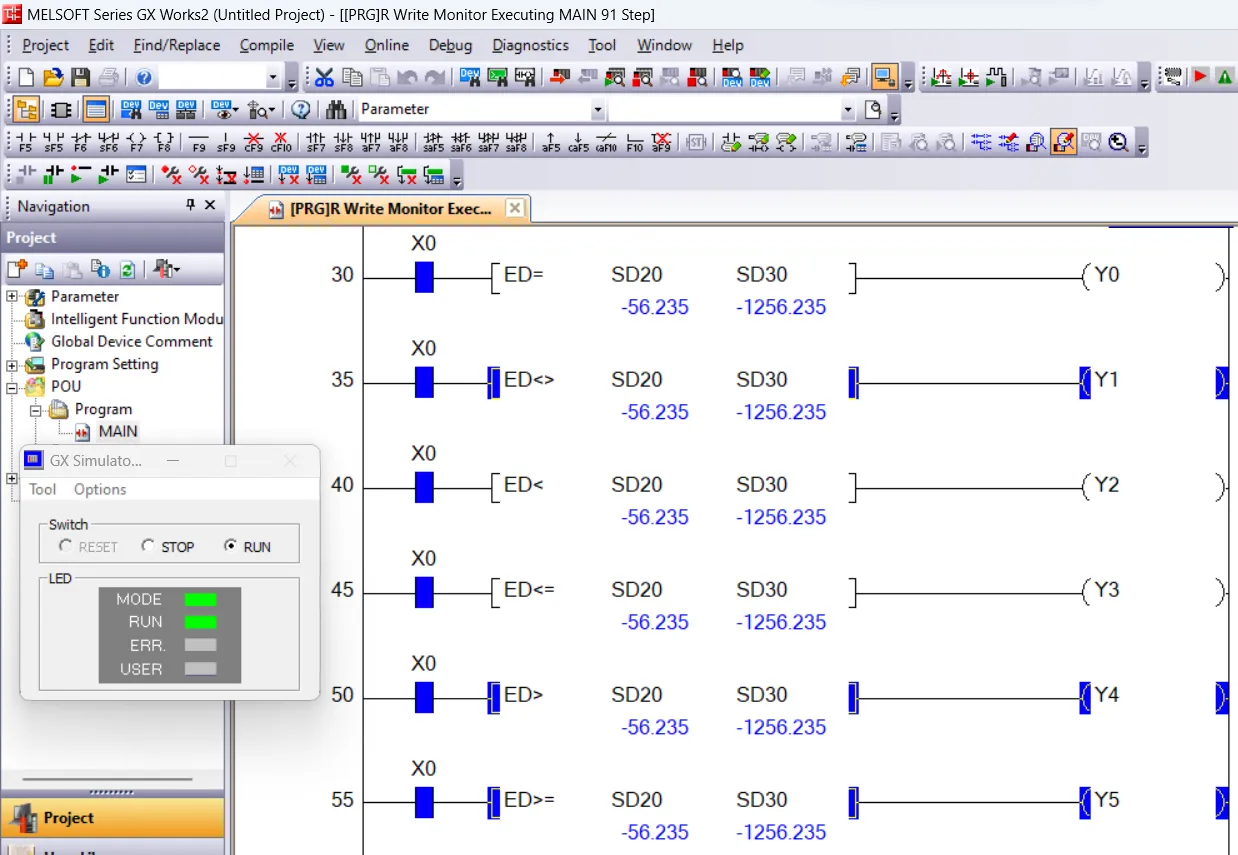Select Intelligent Function Module tree item
The width and height of the screenshot is (1238, 855).
137,319
